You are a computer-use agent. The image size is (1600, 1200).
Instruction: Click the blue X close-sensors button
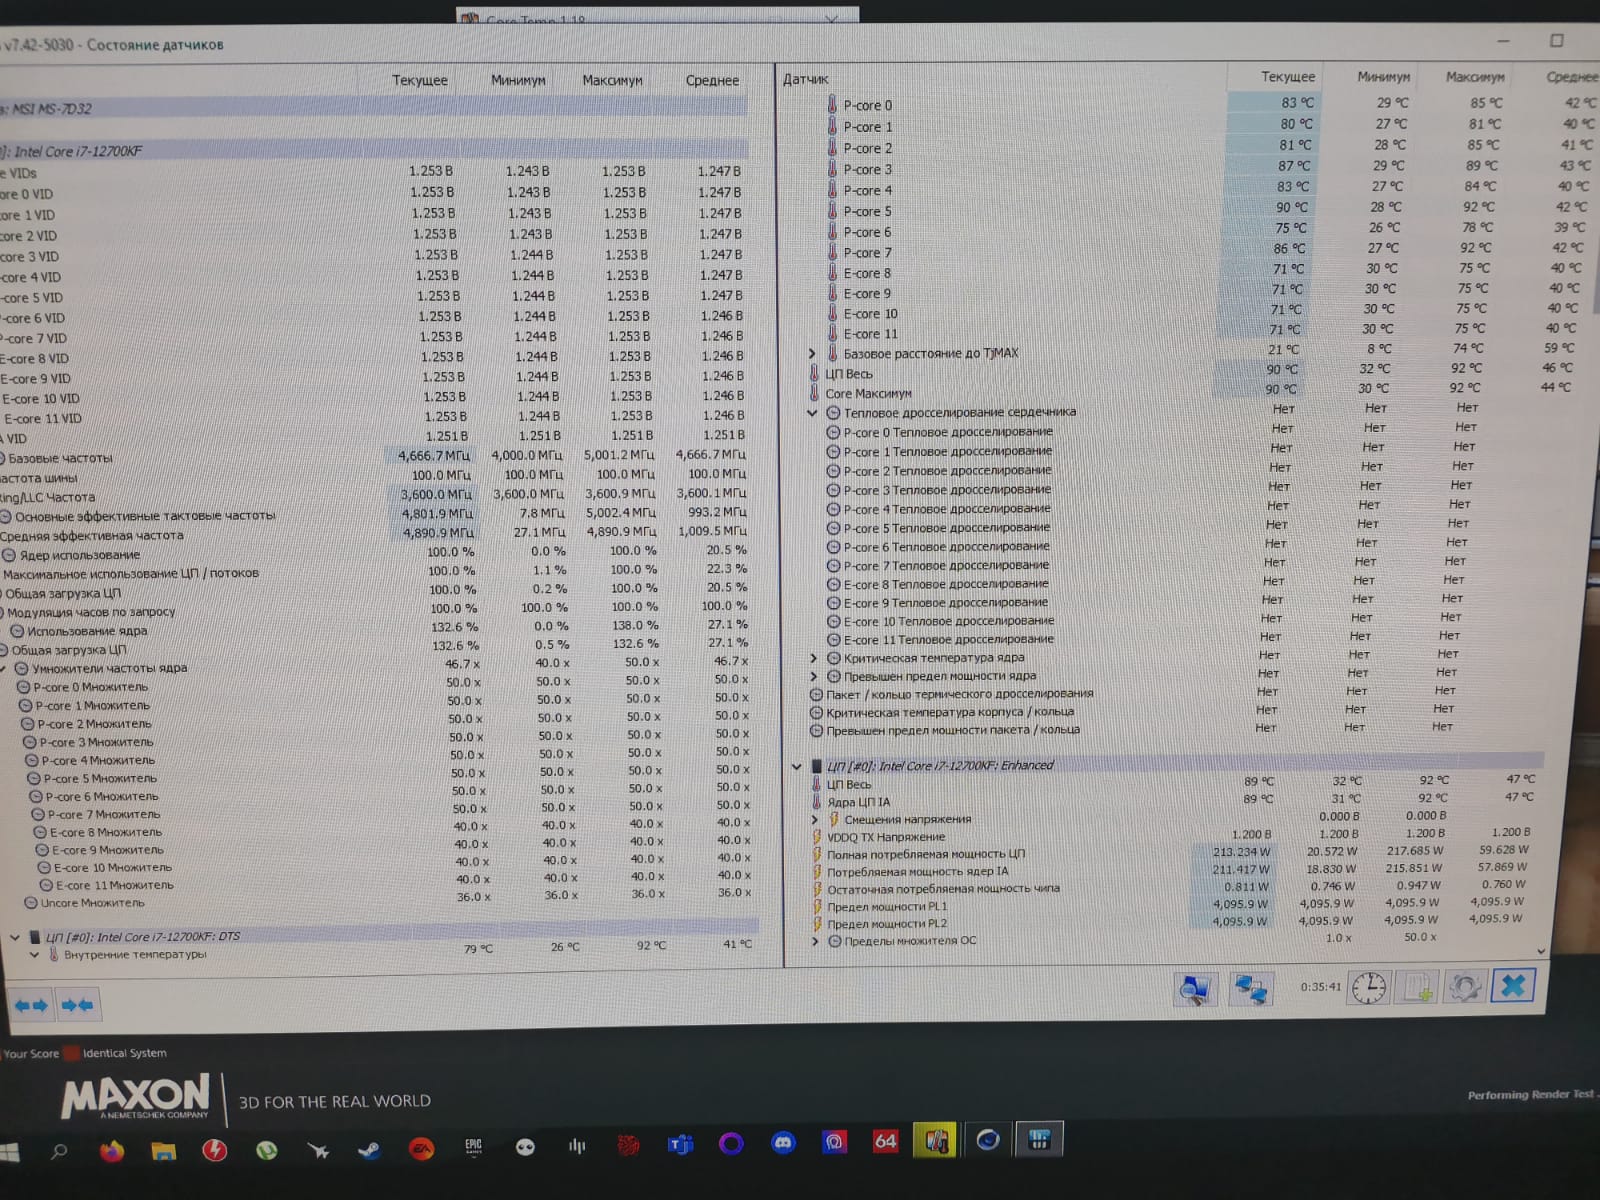pos(1513,986)
